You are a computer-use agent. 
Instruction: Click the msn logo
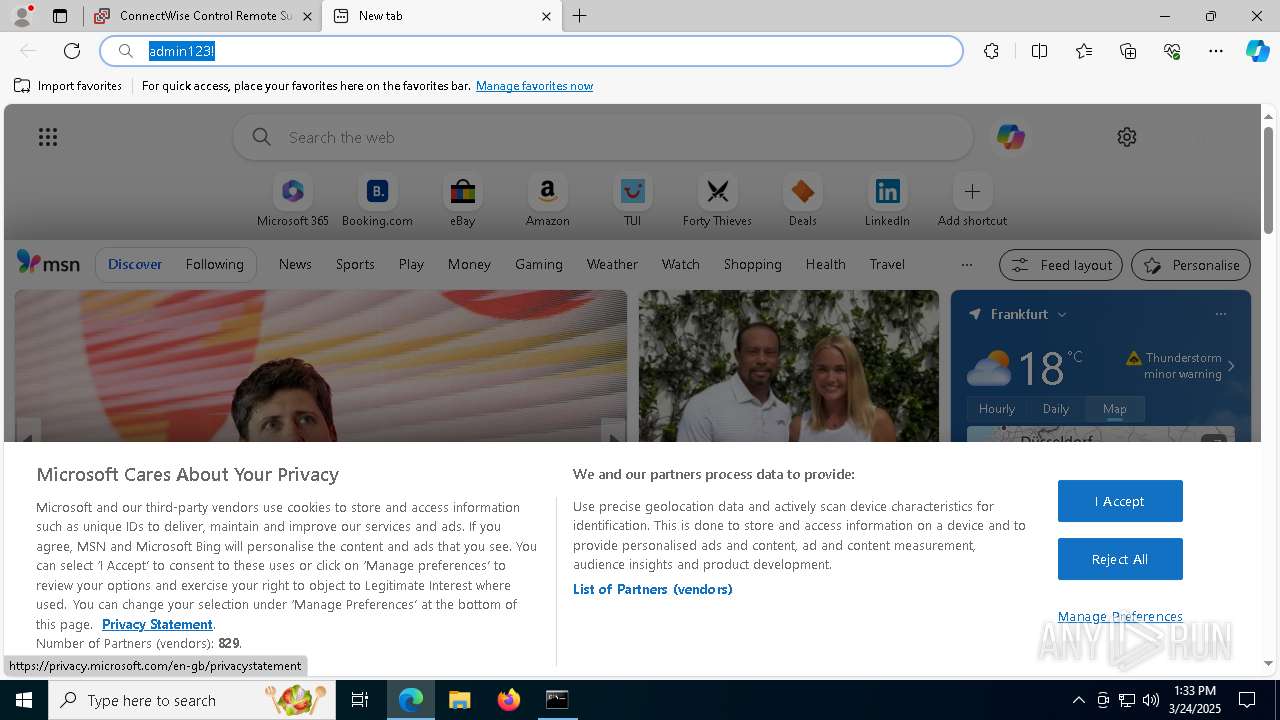coord(48,263)
